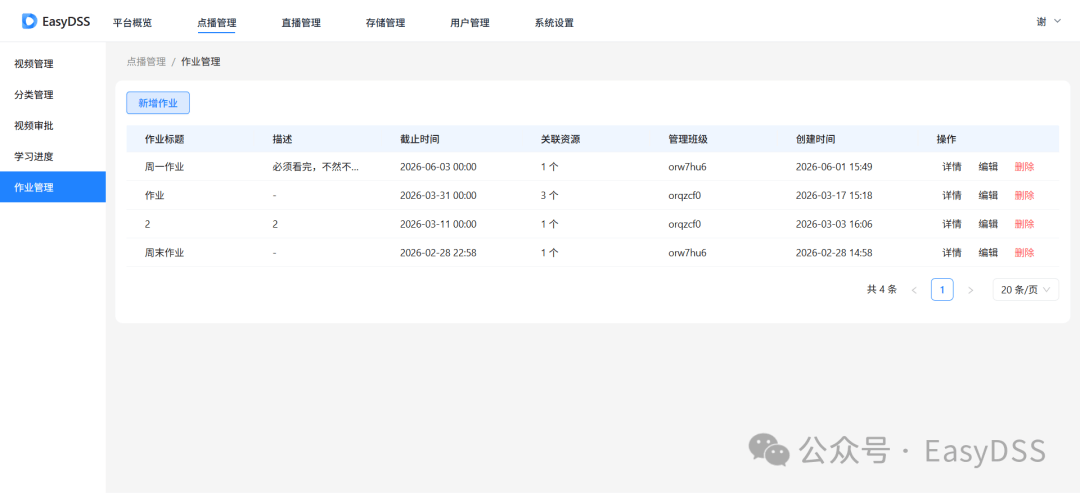
Task: Click the 2026-03-03 16:06 creation time cell
Action: pyautogui.click(x=834, y=224)
